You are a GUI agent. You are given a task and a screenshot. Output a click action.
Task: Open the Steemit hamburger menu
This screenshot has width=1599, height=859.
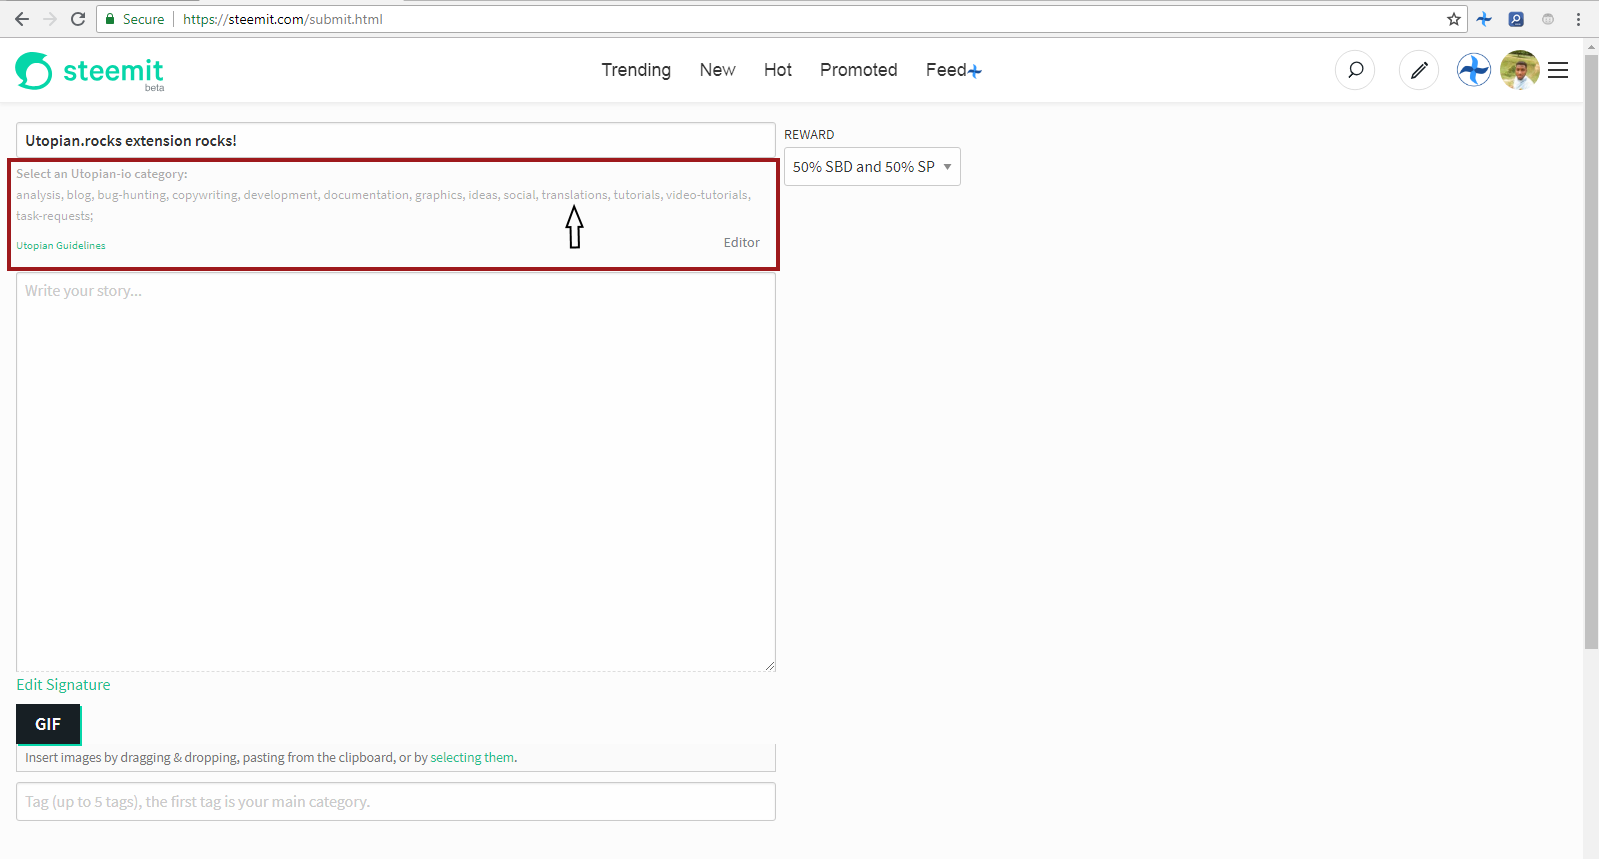1558,70
